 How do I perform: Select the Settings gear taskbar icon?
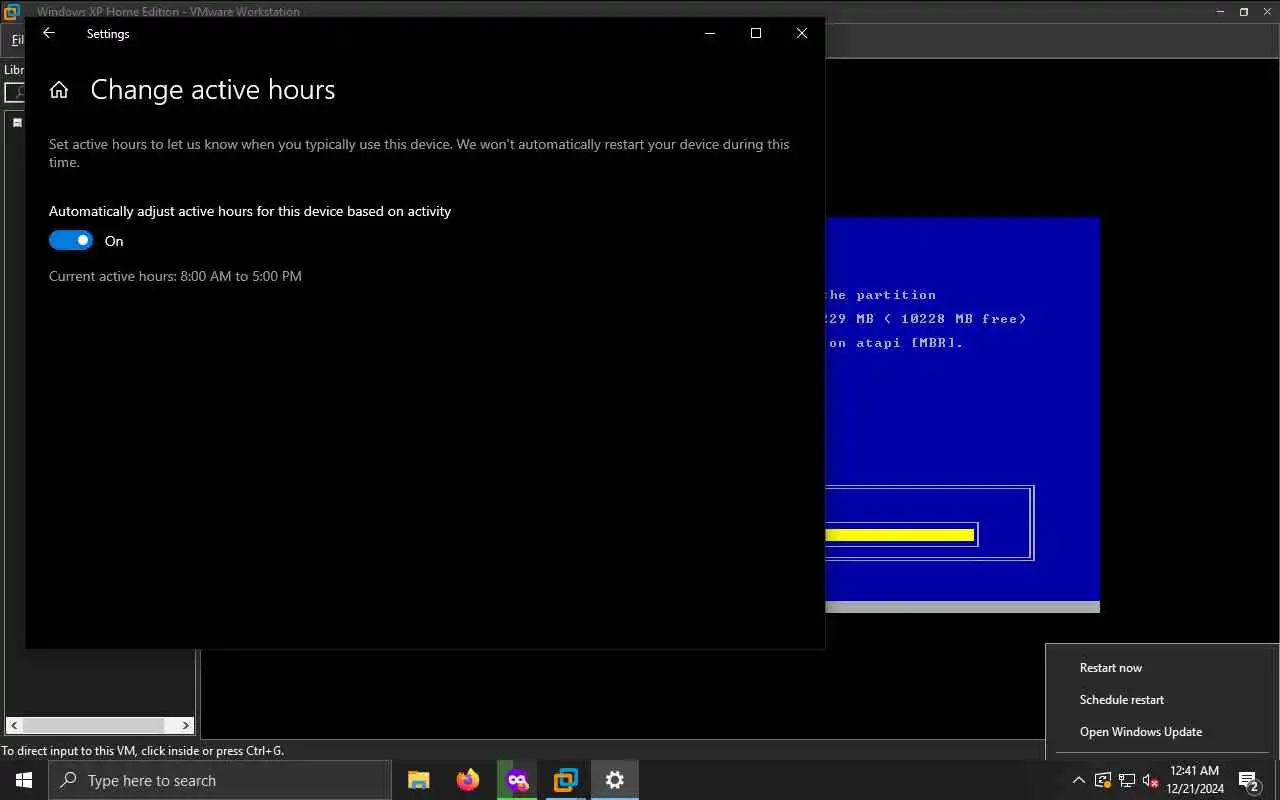point(615,780)
